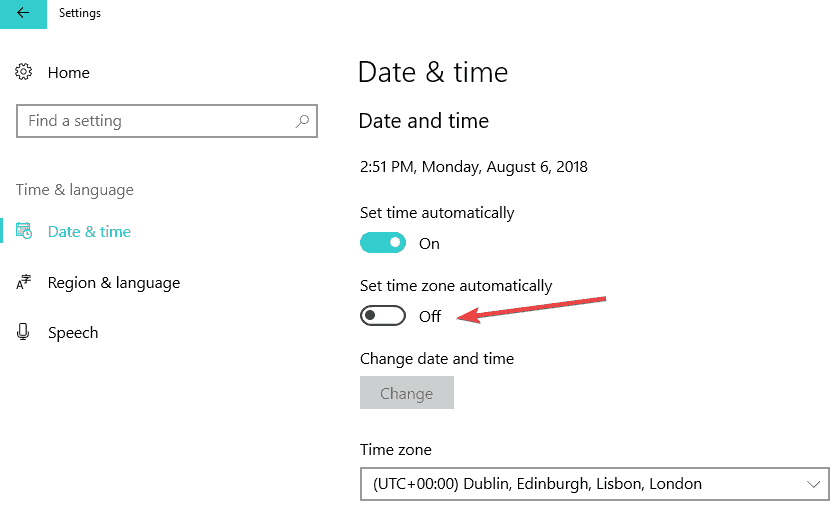Click the search magnifier icon
The height and width of the screenshot is (518, 839).
coord(302,121)
